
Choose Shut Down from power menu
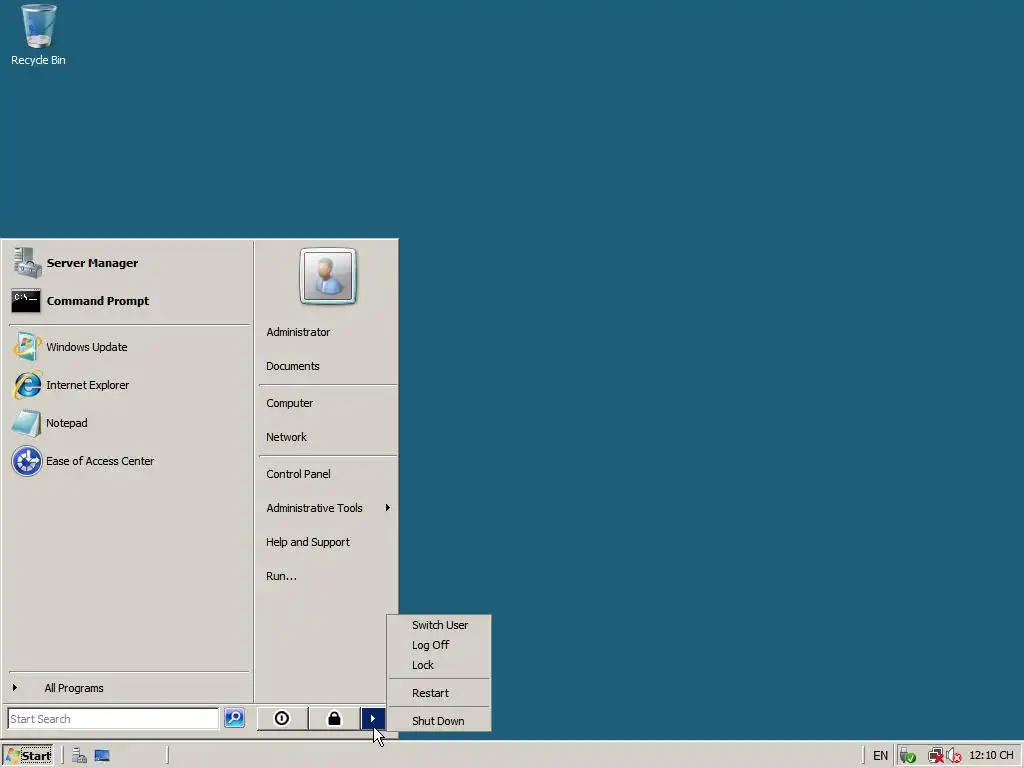click(x=439, y=721)
